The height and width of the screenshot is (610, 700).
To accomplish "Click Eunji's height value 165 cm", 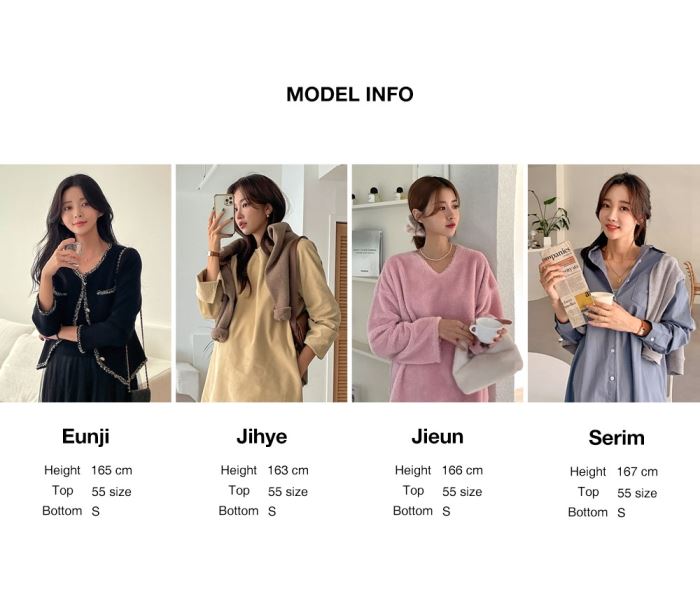I will click(112, 470).
